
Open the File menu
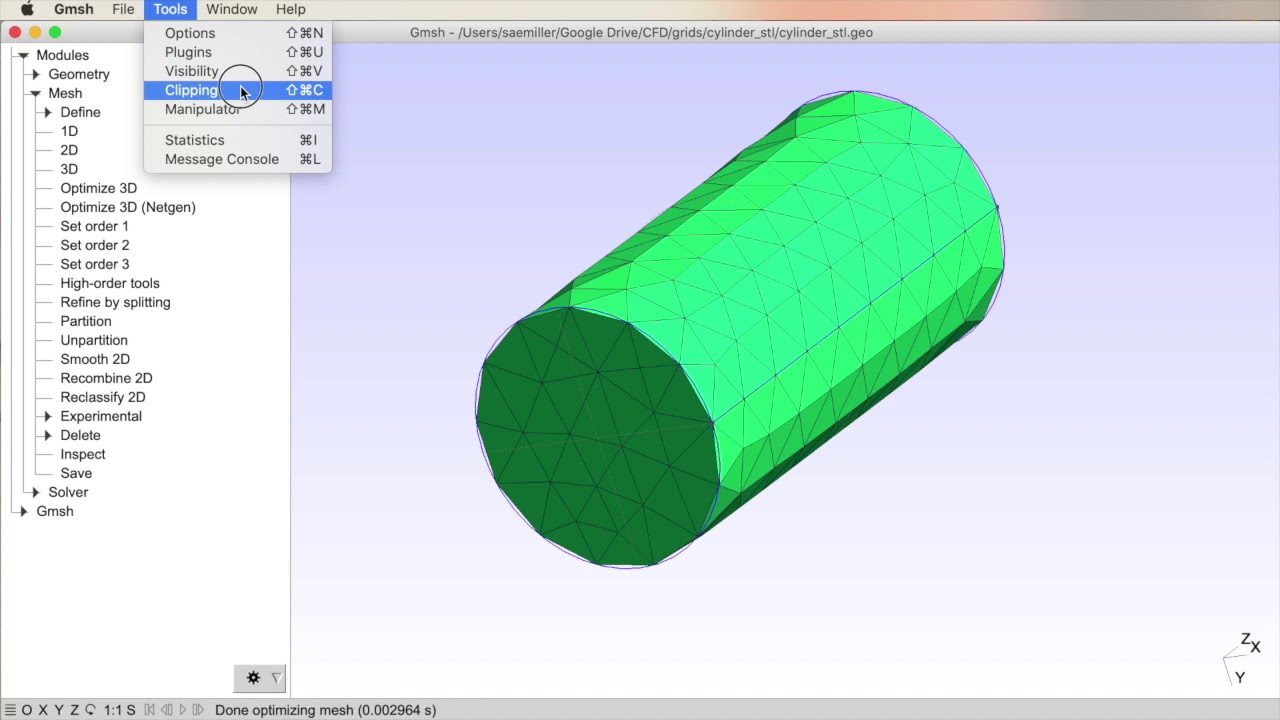pos(123,9)
